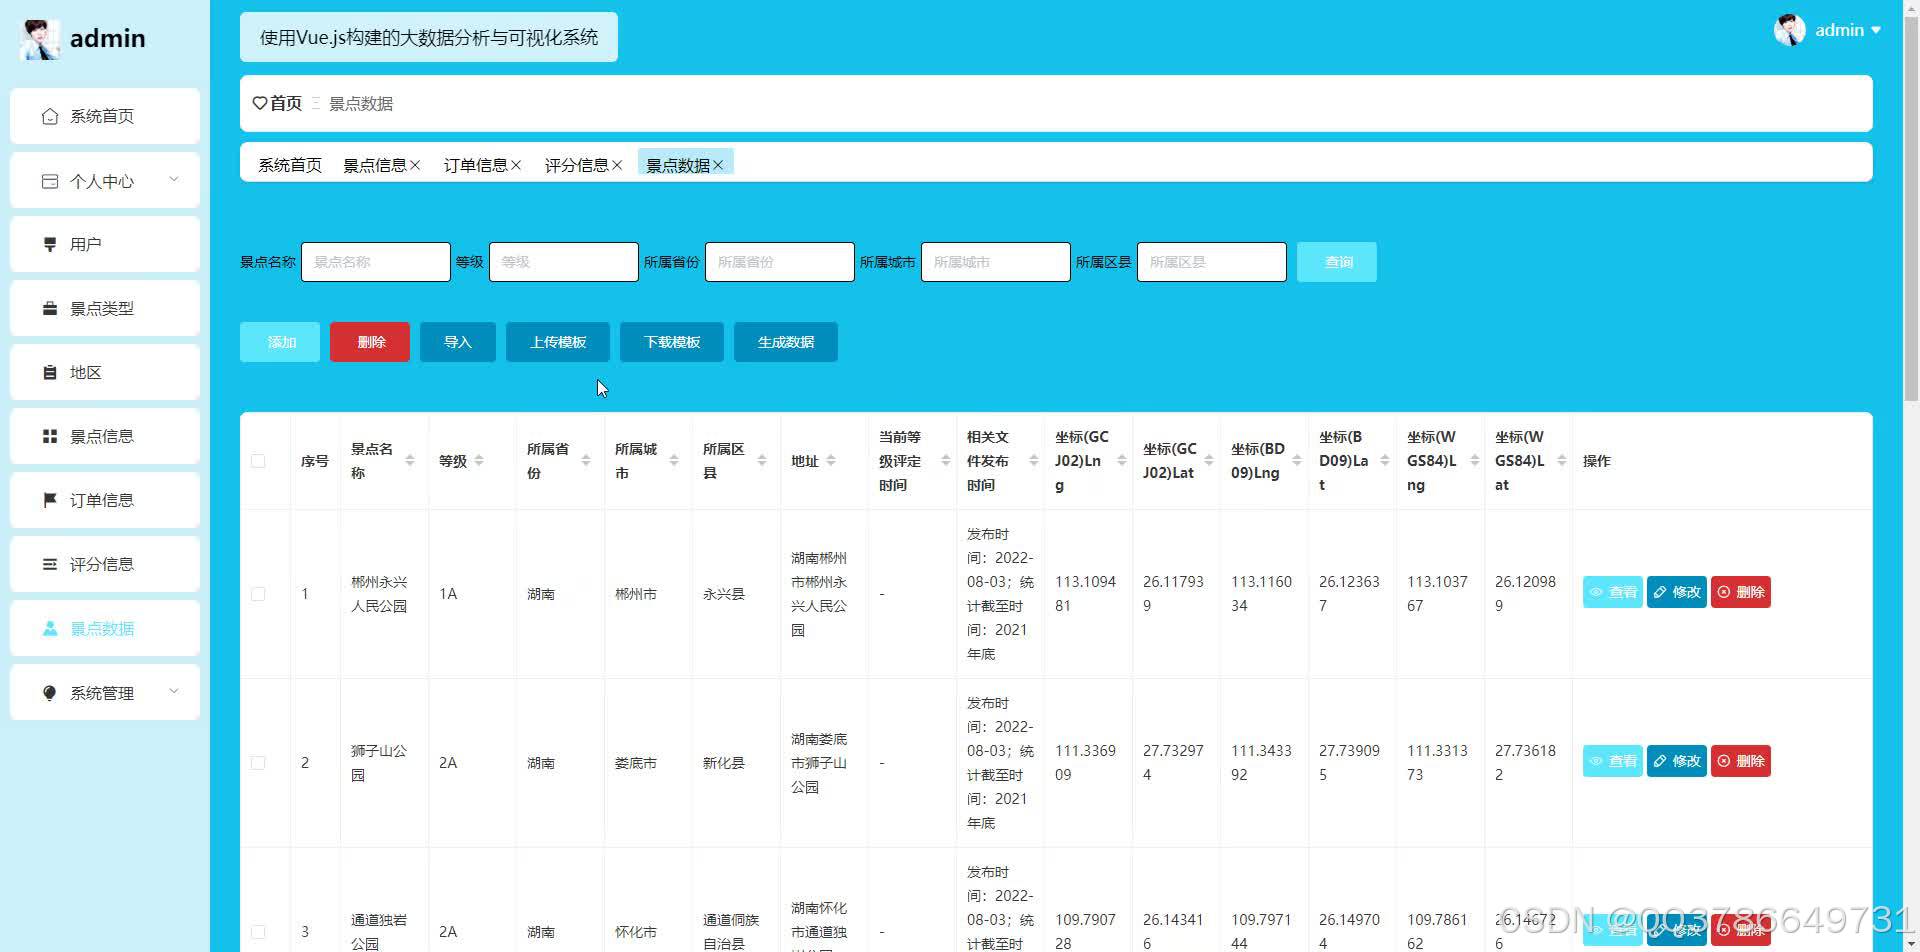Viewport: 1920px width, 952px height.
Task: Close the 评分信息 tab
Action: point(617,165)
